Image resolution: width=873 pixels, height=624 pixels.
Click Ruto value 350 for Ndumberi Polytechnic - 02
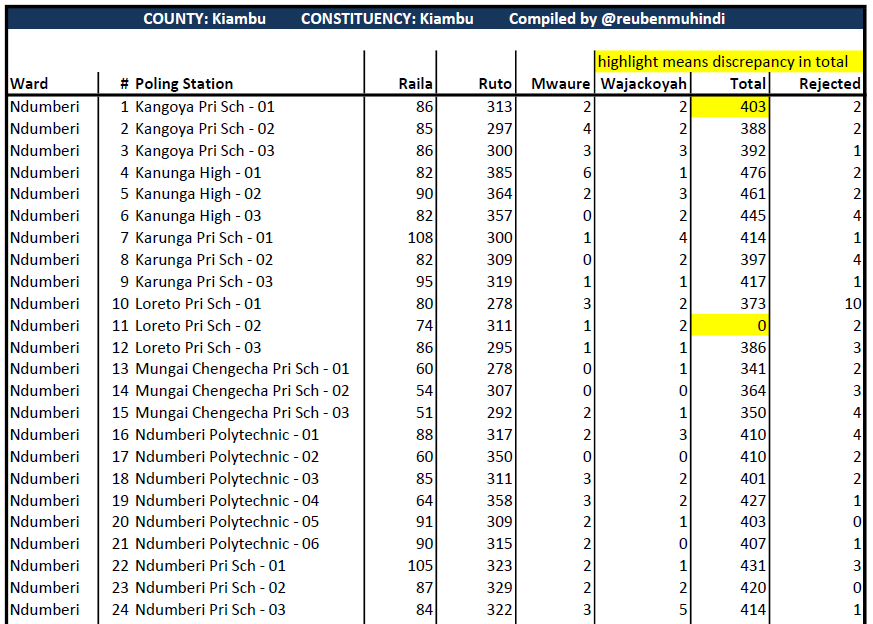point(499,456)
